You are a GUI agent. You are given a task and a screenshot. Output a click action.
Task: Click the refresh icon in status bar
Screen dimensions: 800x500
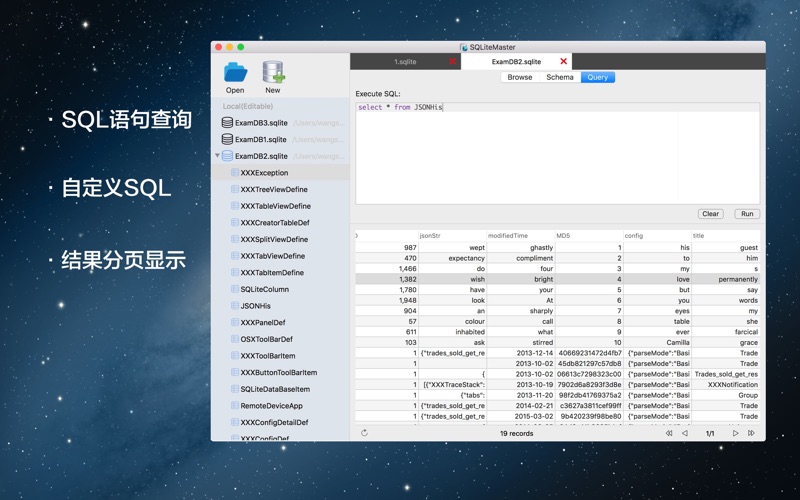tap(364, 433)
